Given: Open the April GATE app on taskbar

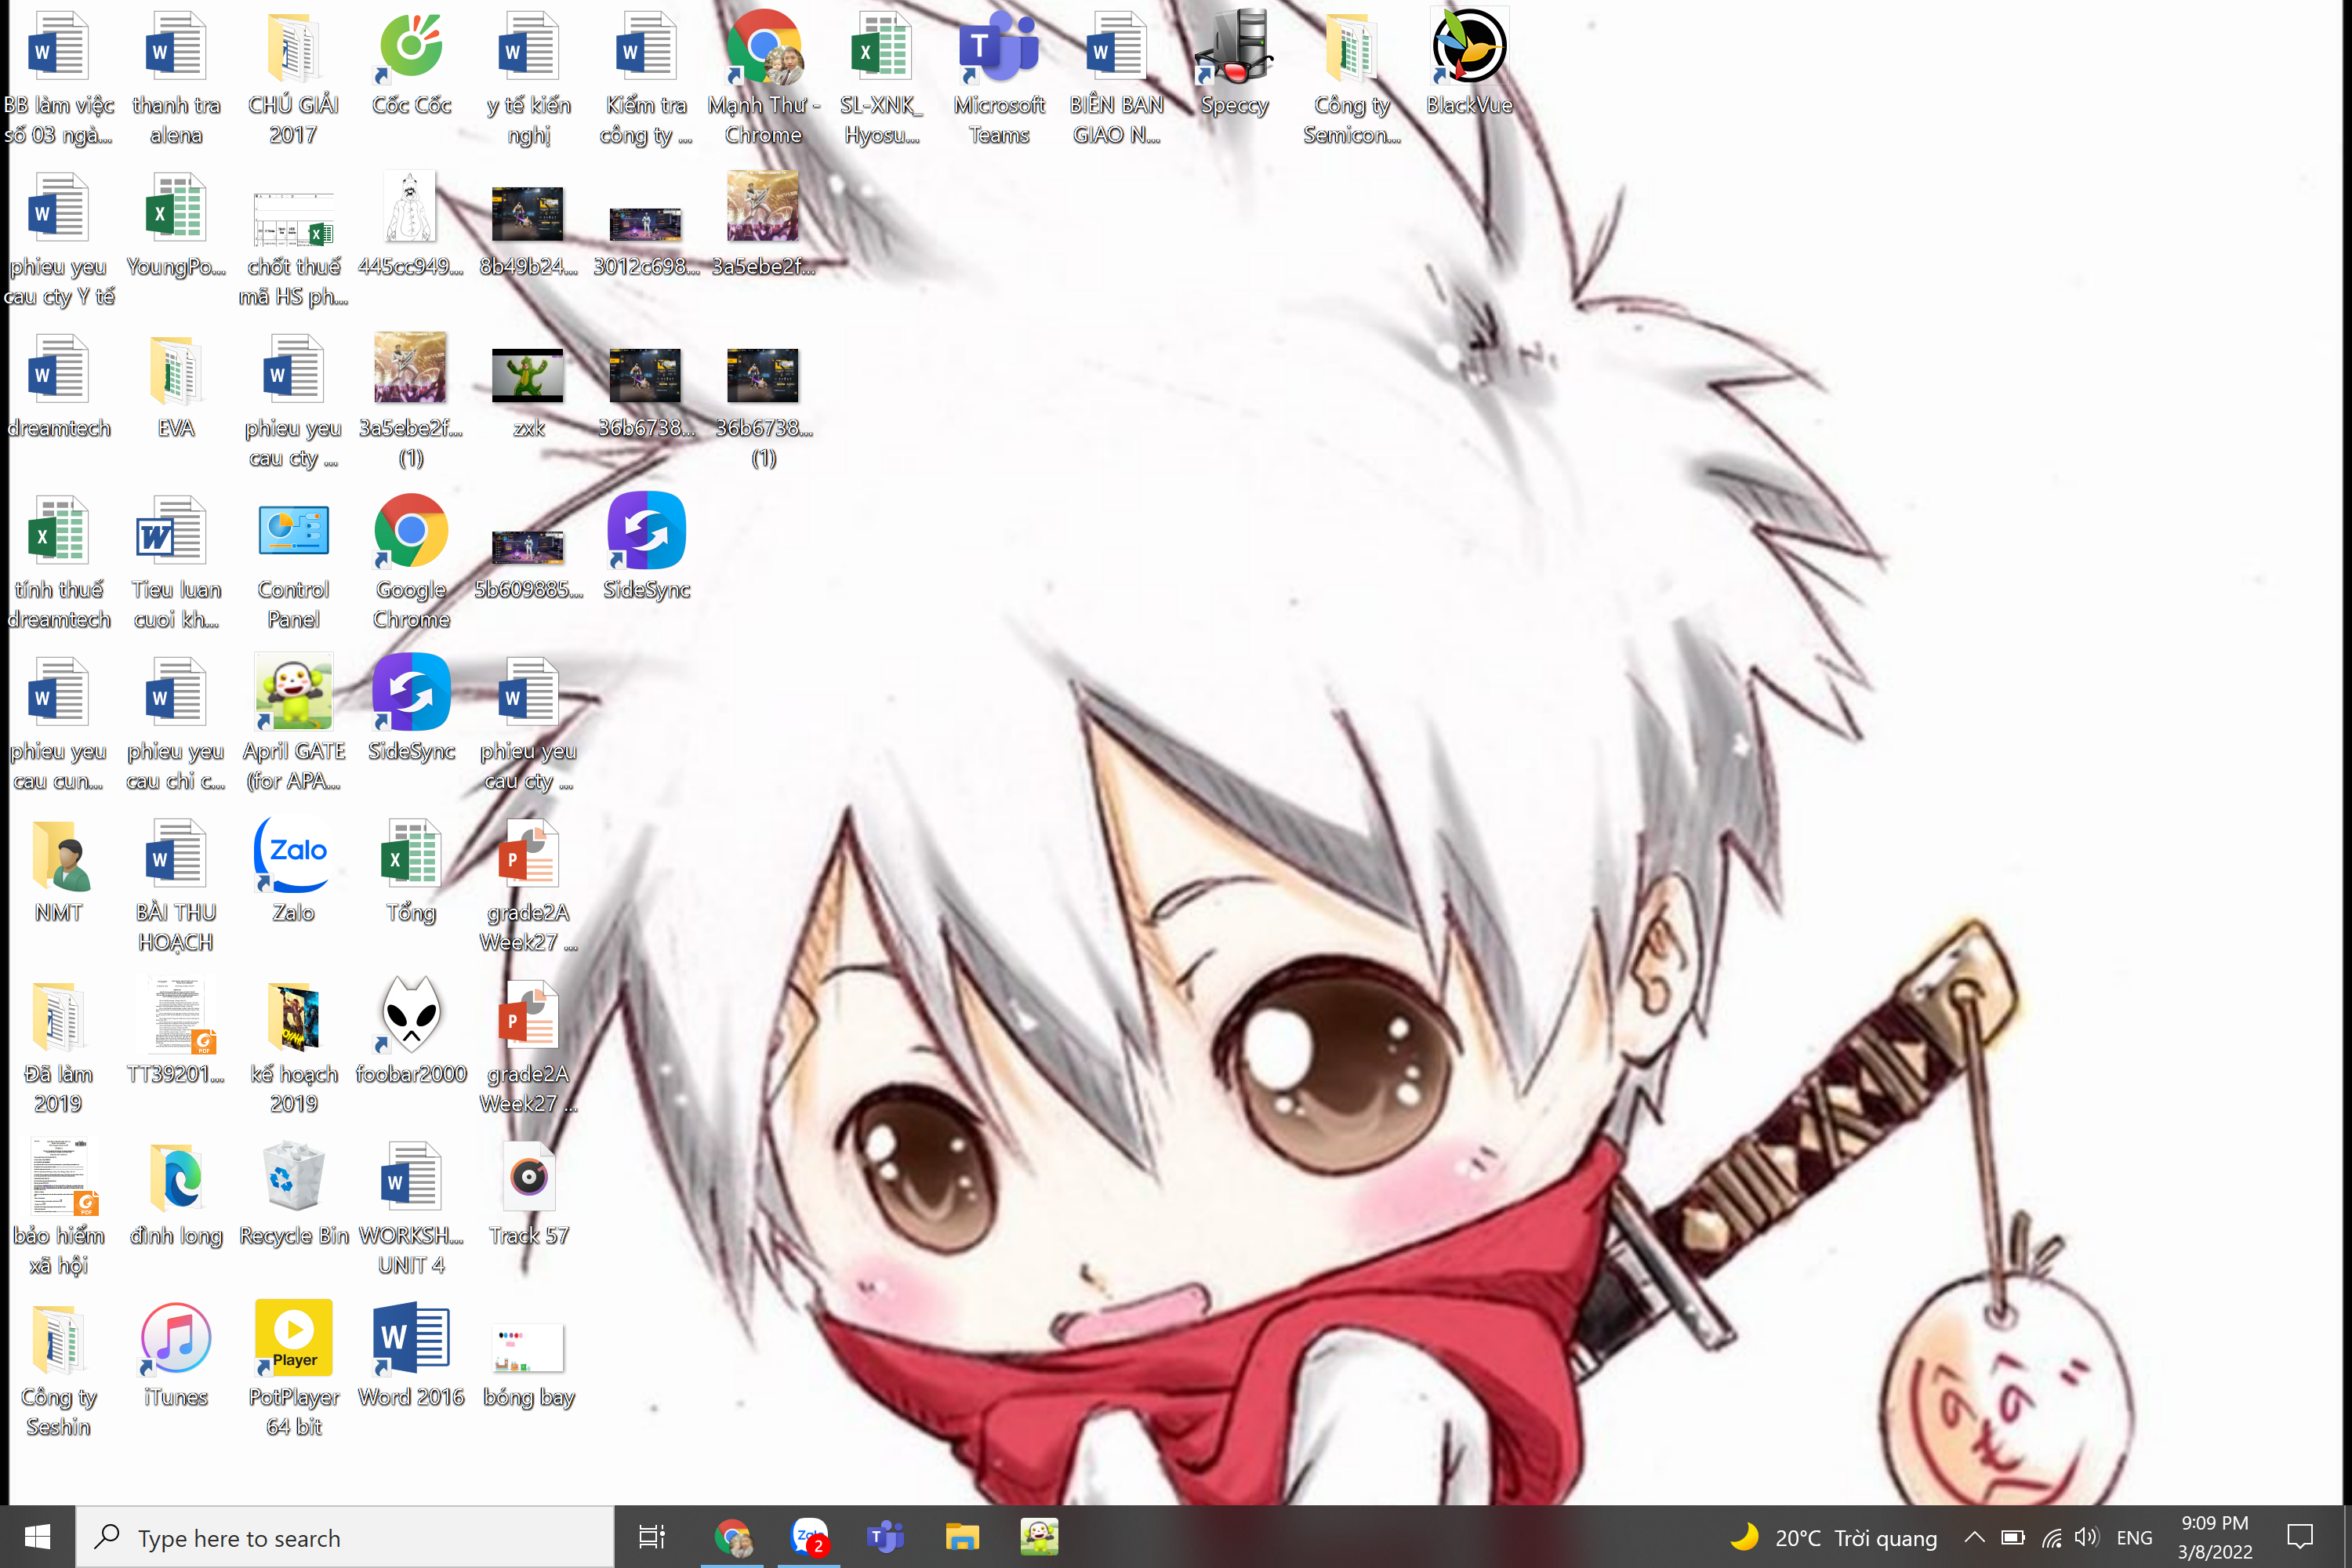Looking at the screenshot, I should click(x=1039, y=1537).
